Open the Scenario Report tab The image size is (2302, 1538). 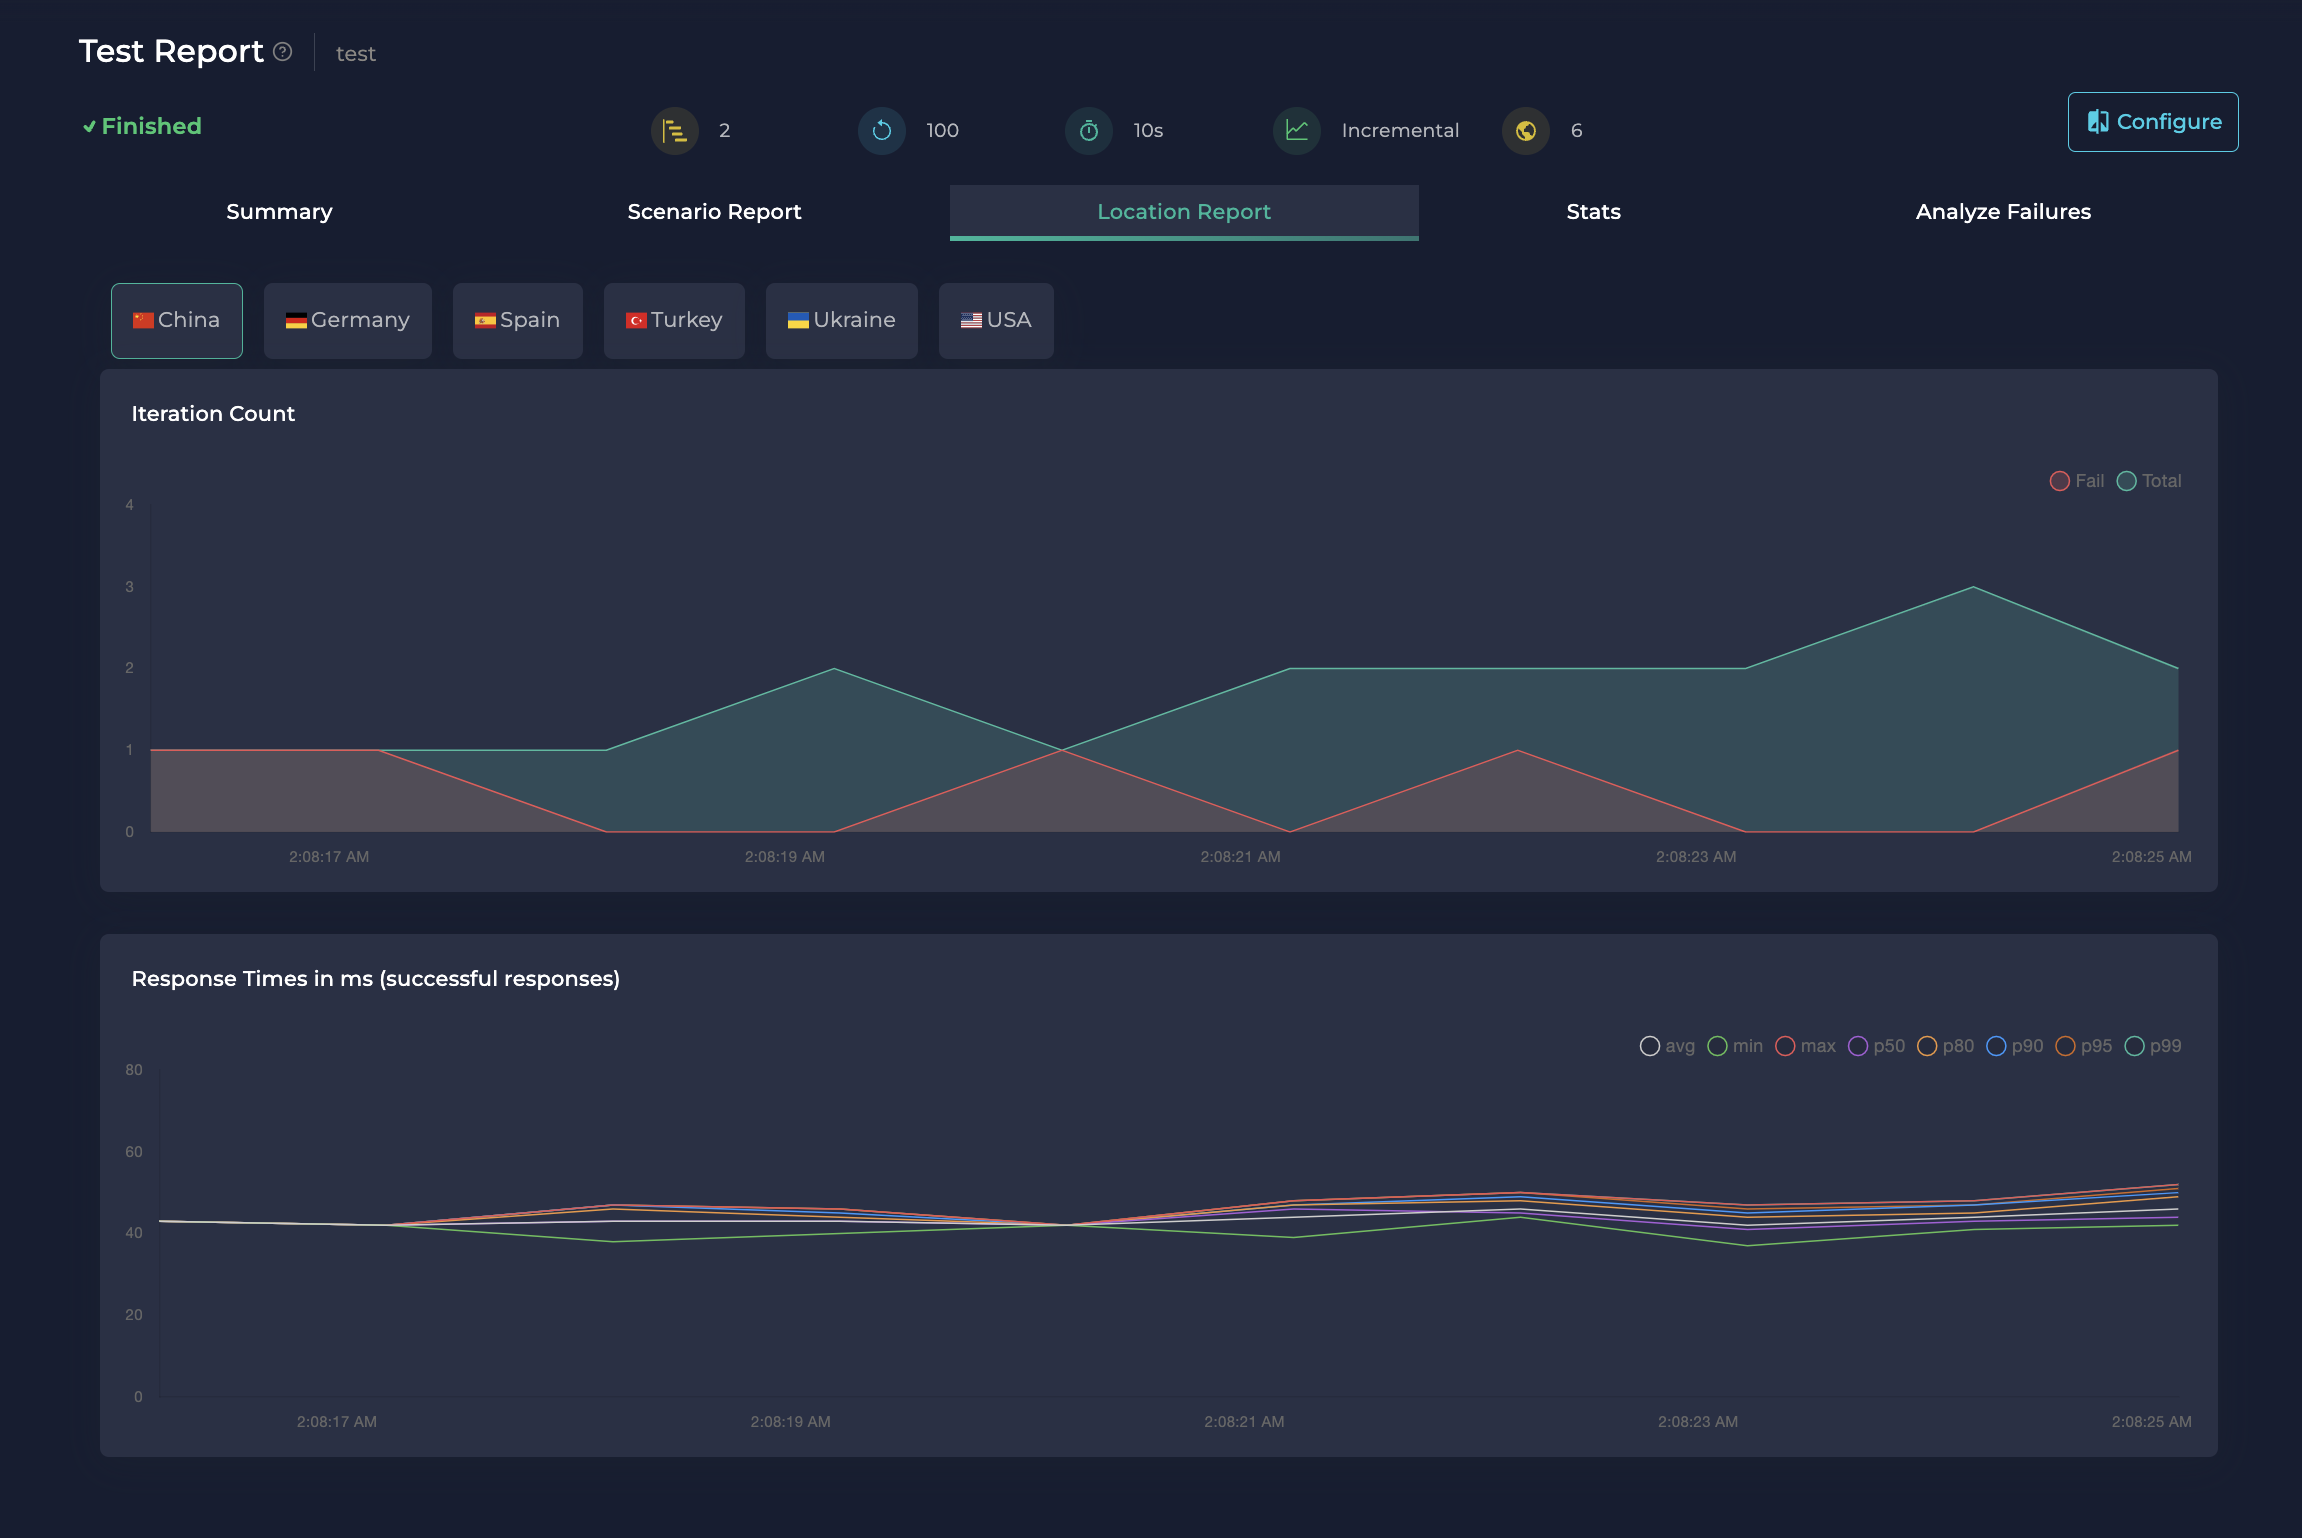point(714,212)
